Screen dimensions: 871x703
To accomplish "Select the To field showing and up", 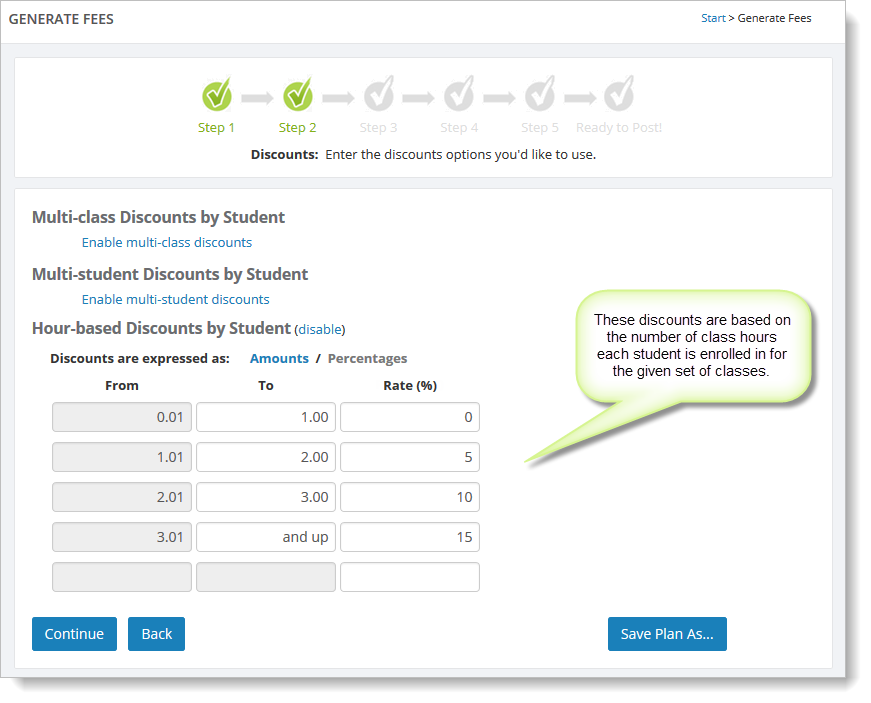I will 266,537.
